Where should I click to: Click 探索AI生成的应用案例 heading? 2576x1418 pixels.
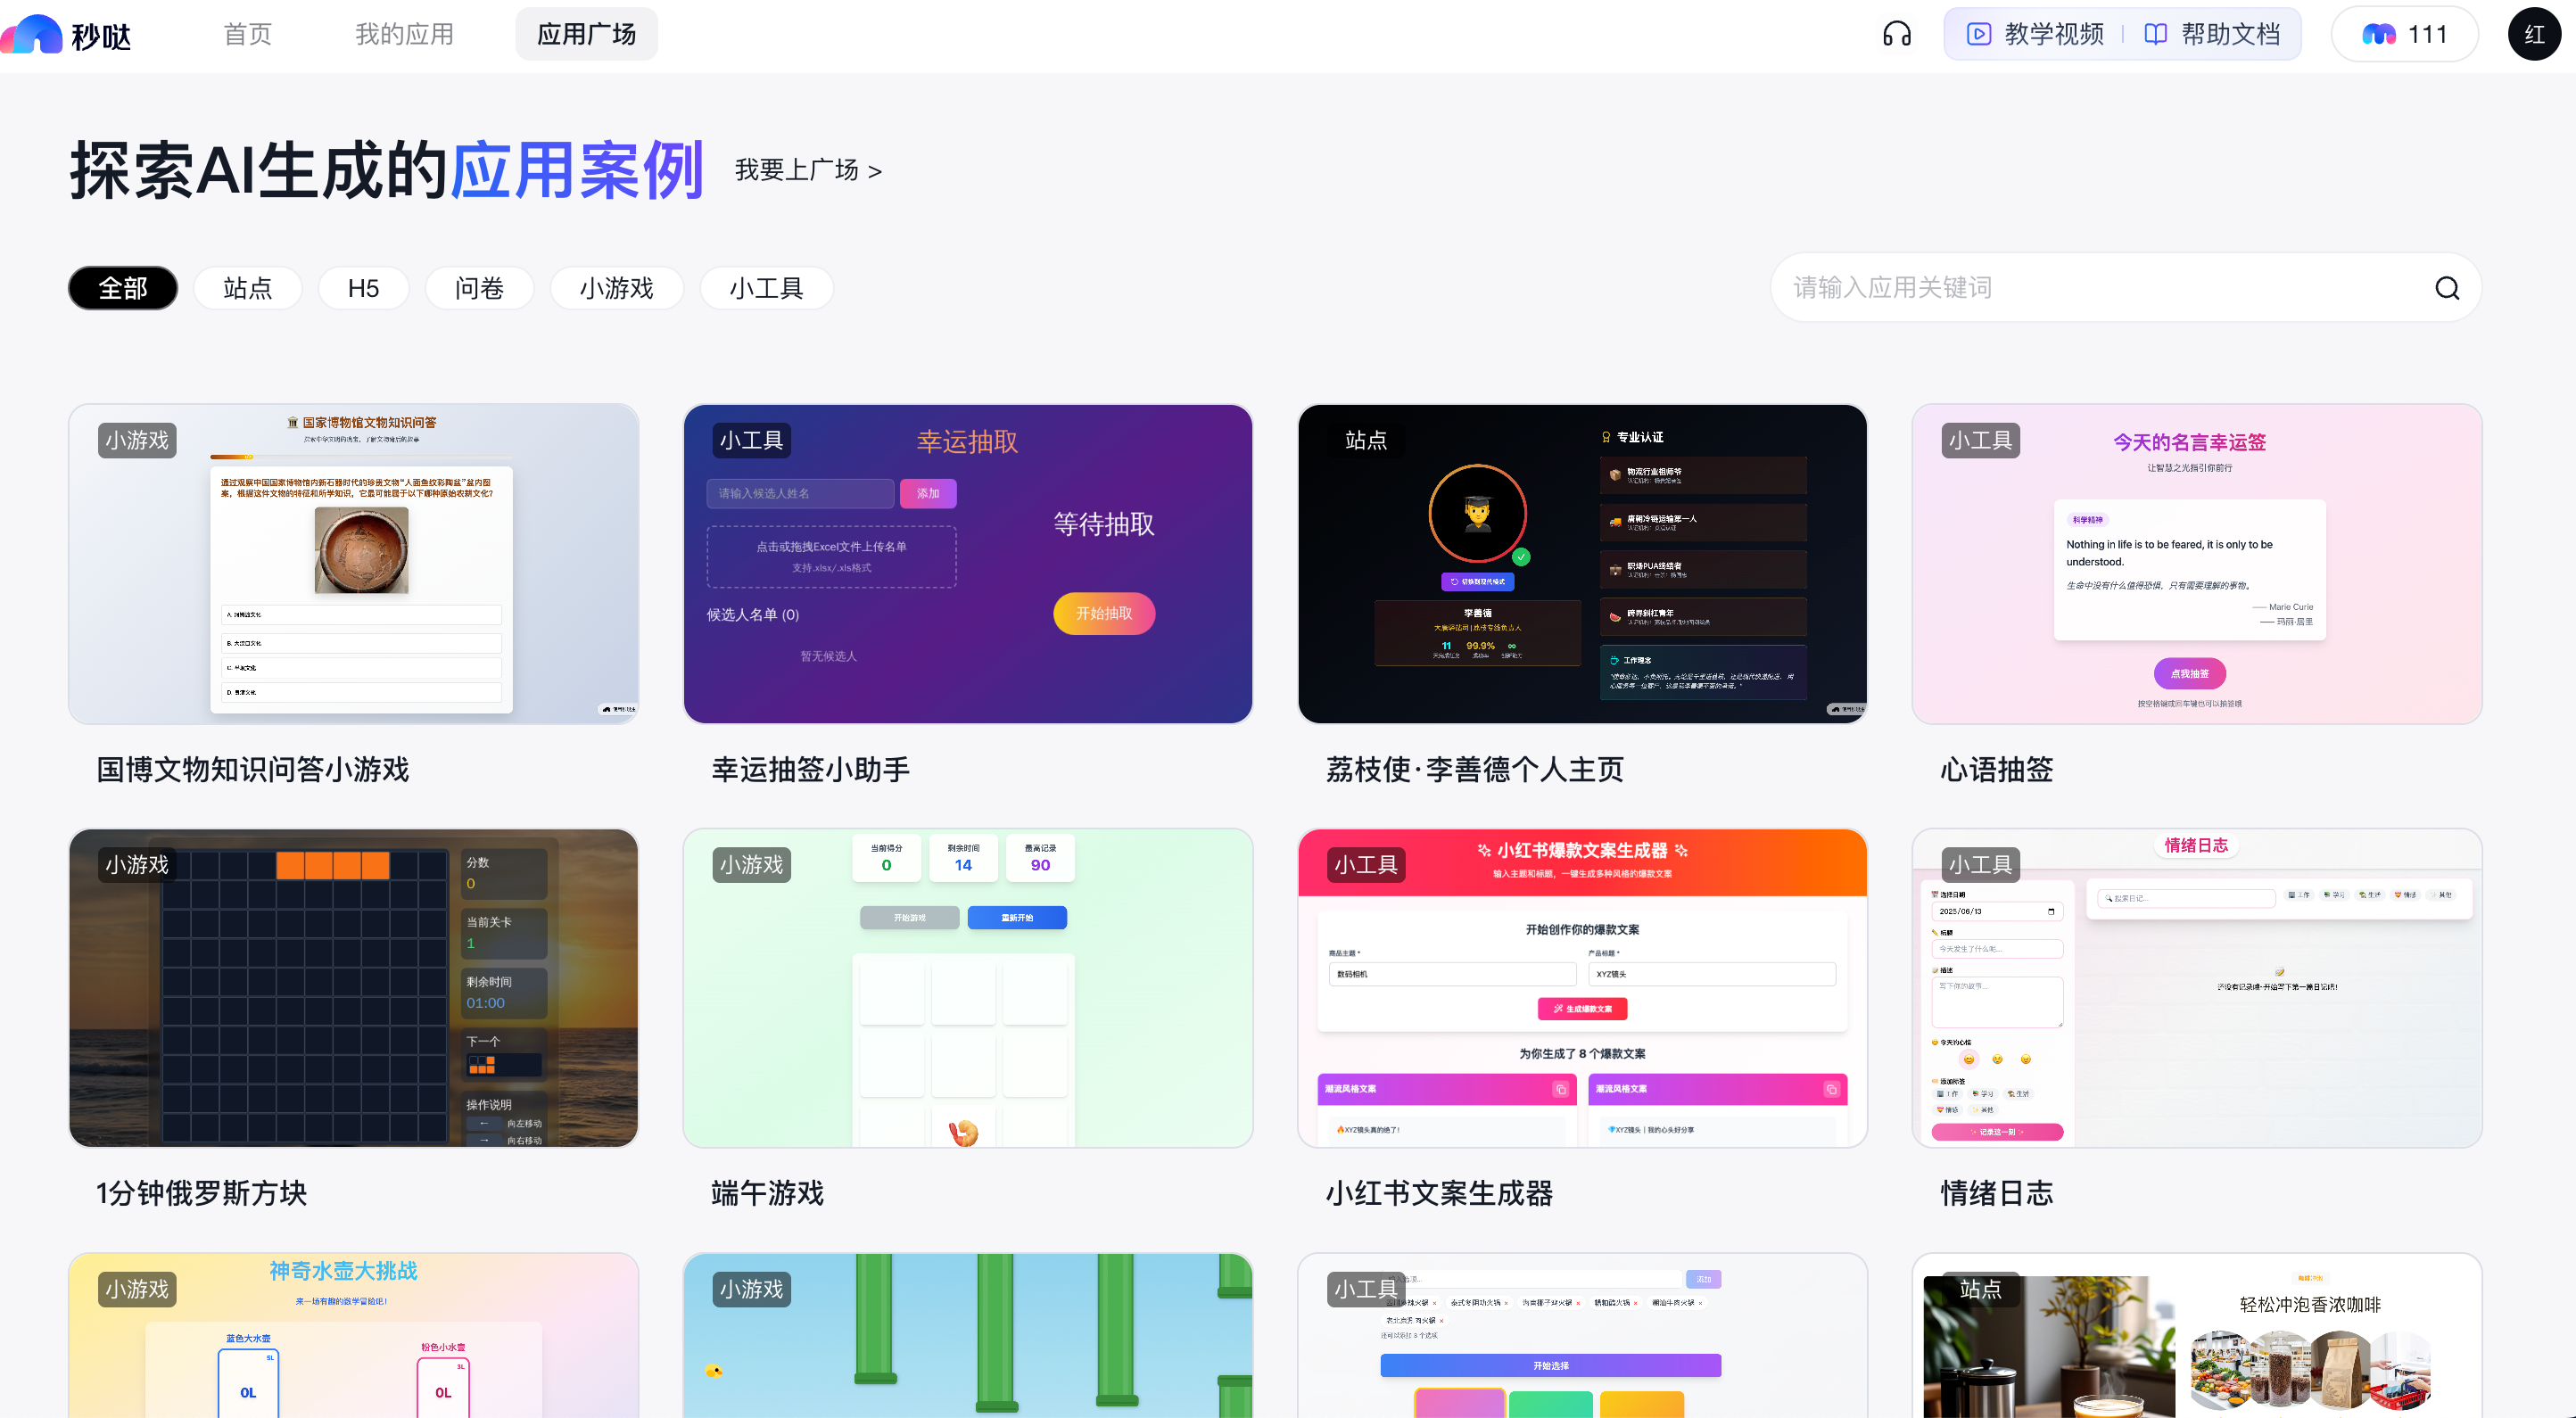[387, 170]
